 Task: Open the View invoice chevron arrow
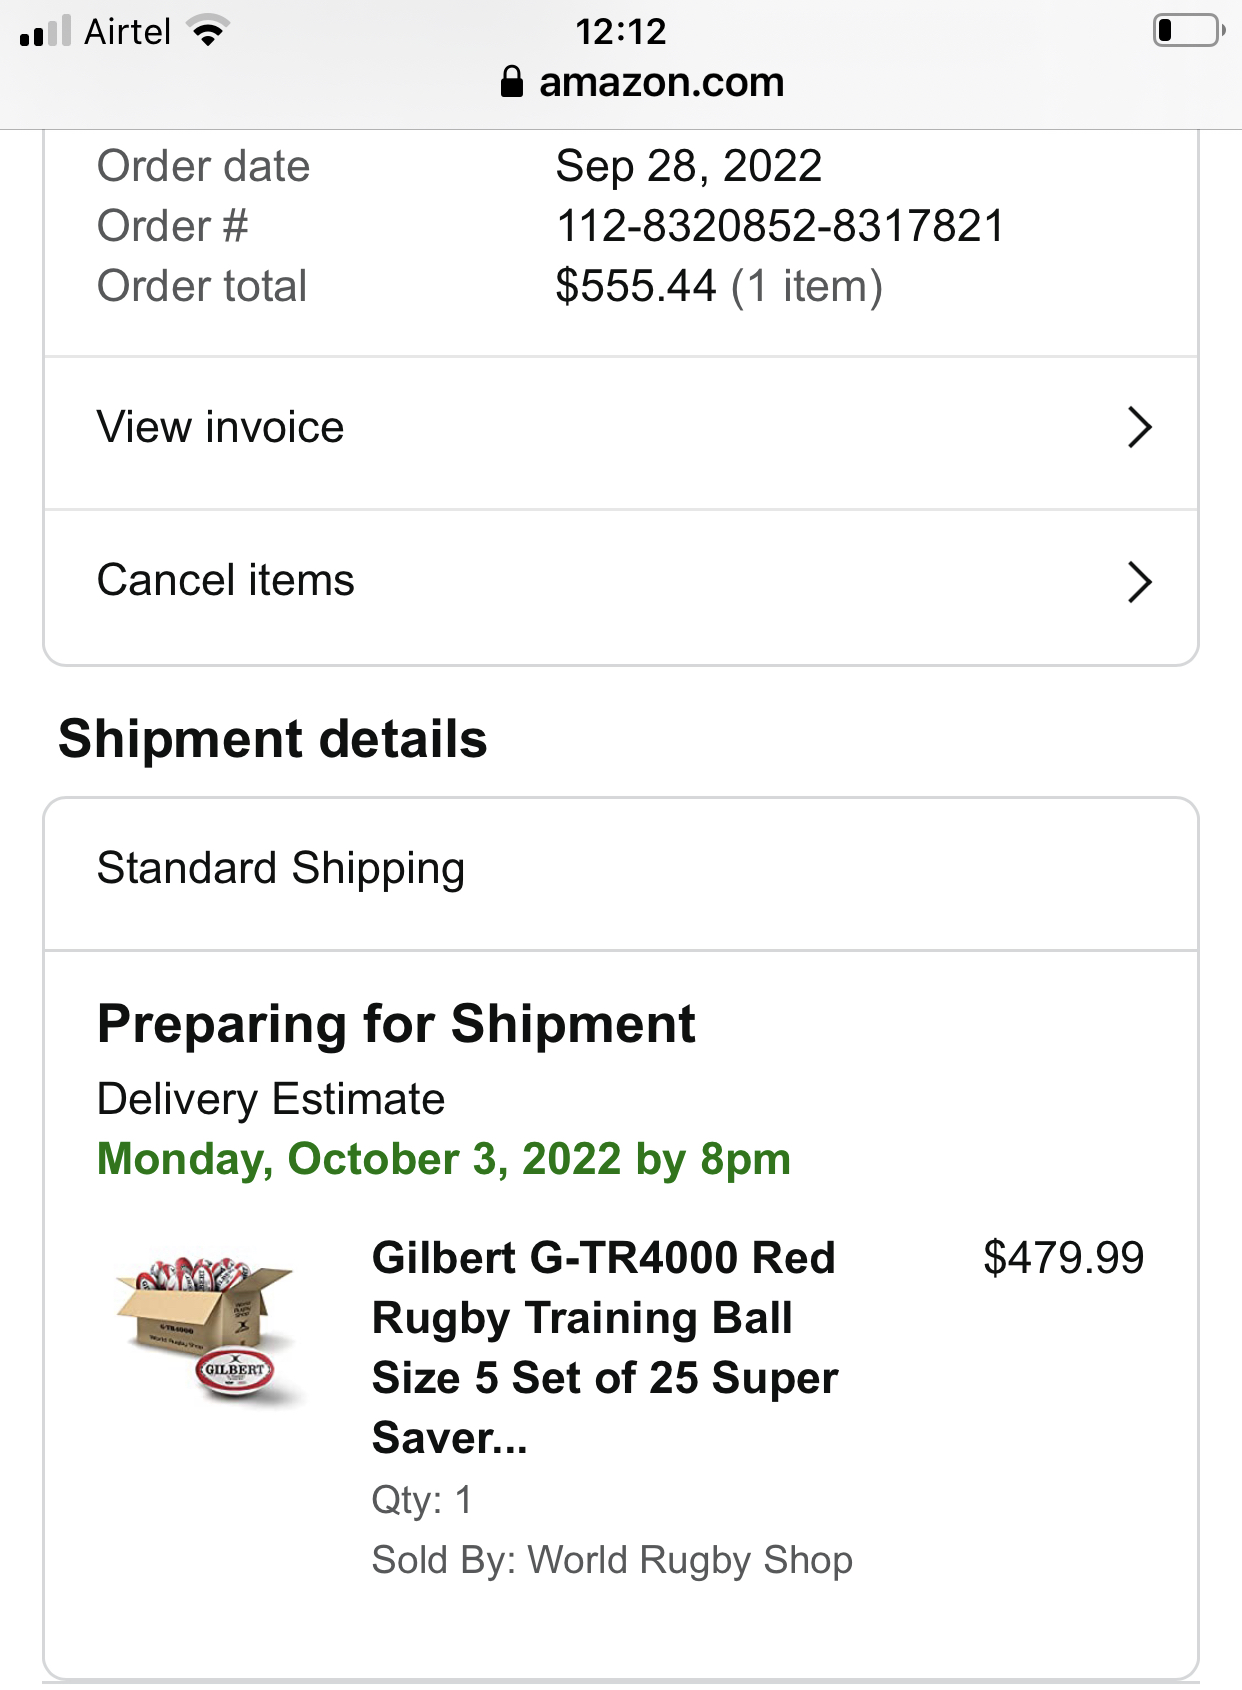coord(1139,428)
